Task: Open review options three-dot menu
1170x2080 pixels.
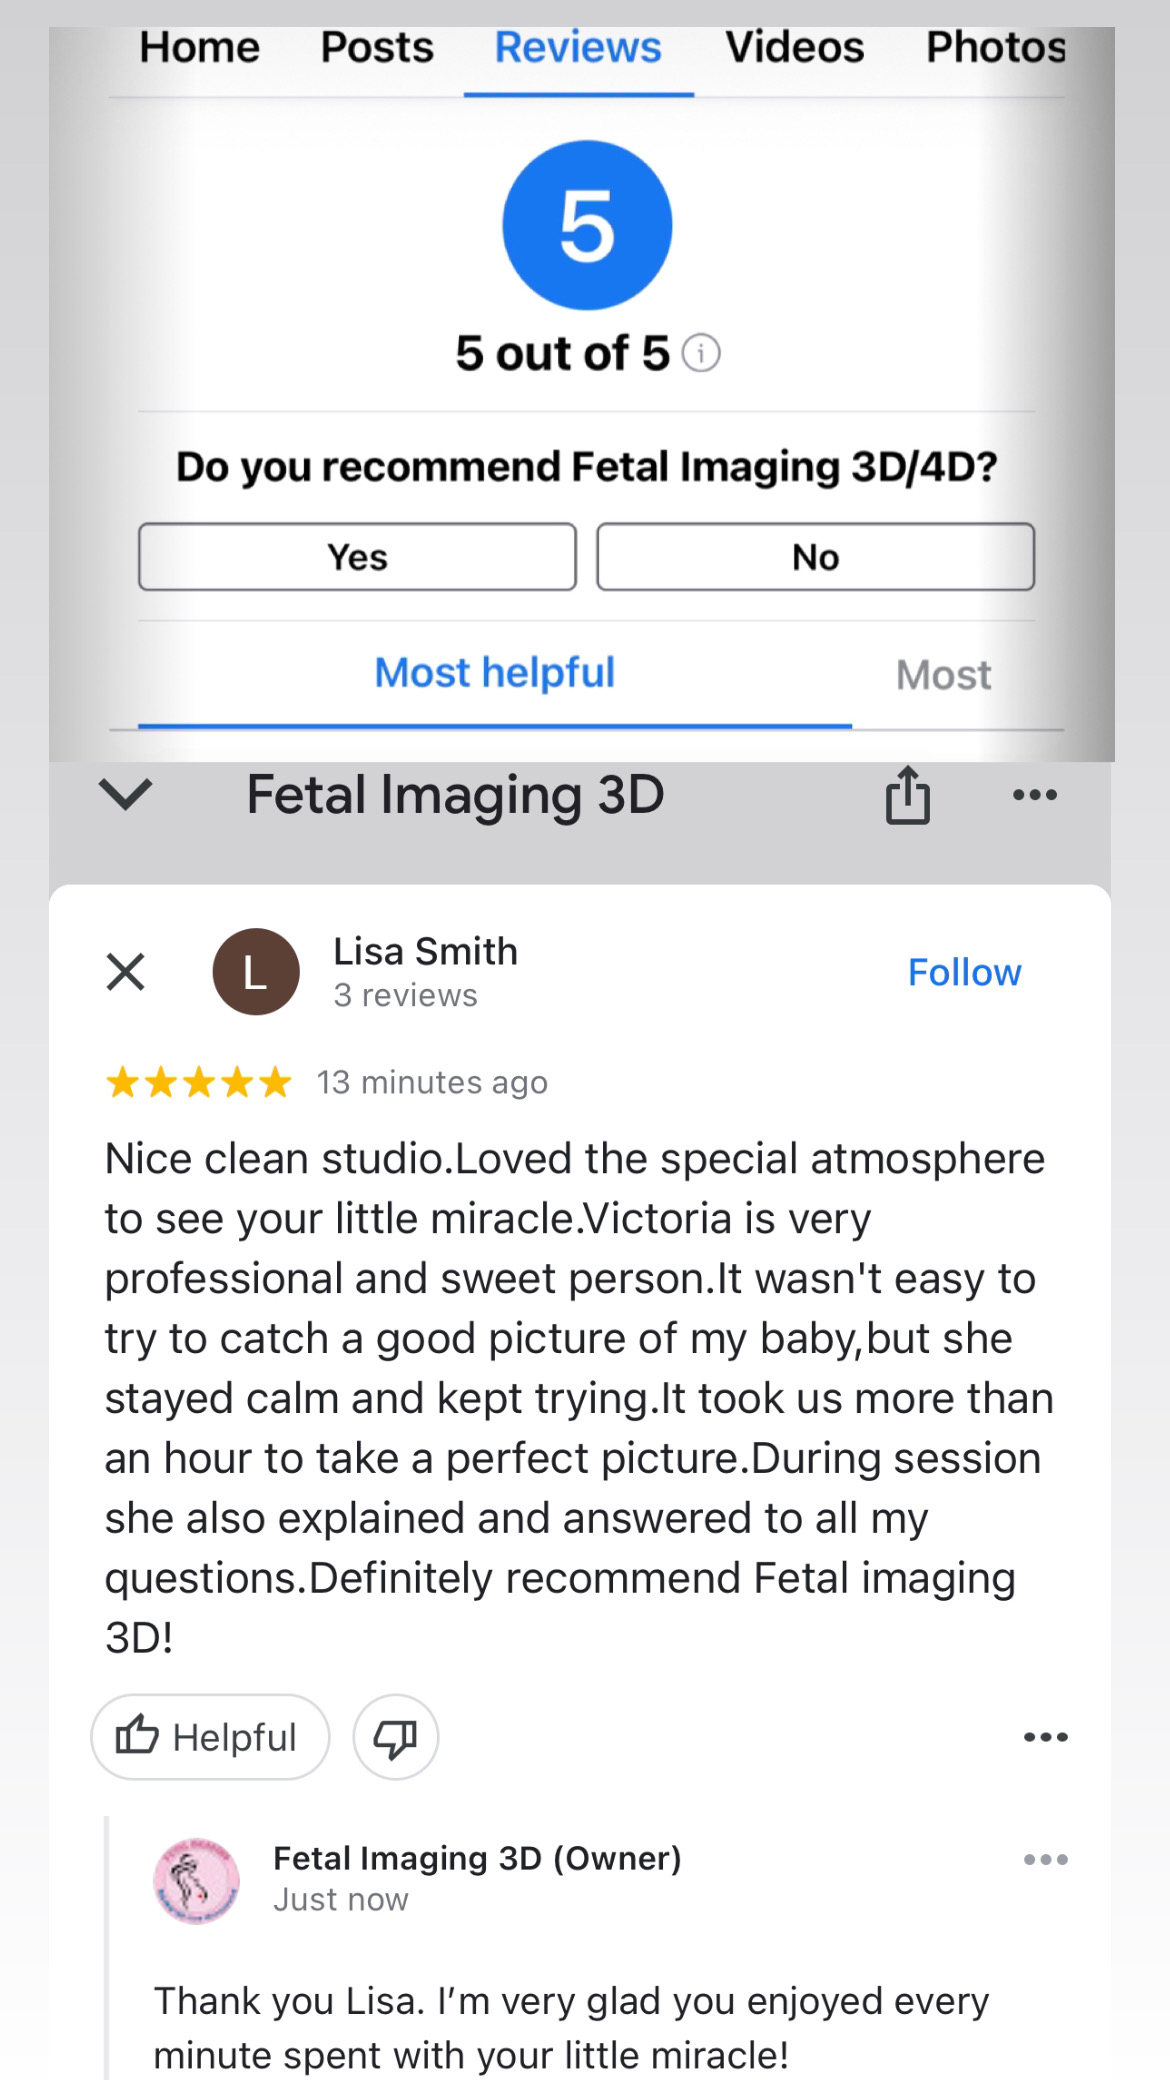Action: (1045, 1738)
